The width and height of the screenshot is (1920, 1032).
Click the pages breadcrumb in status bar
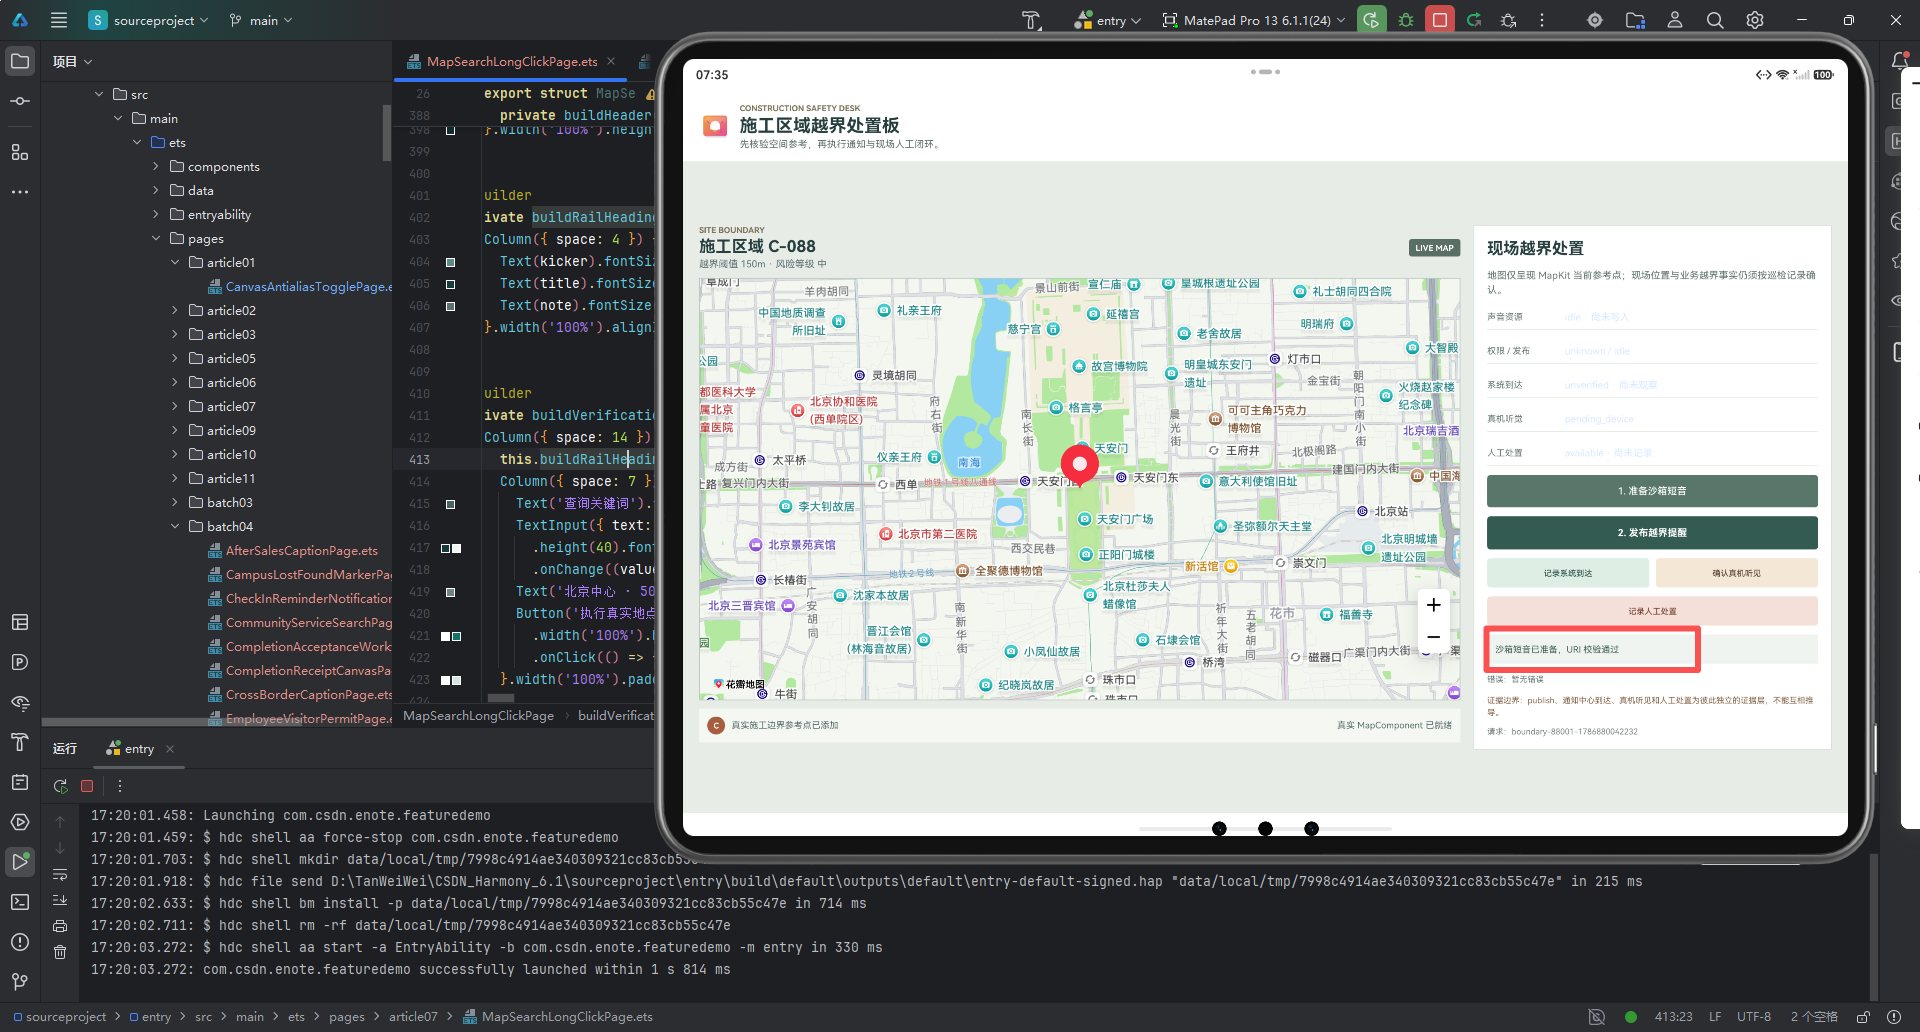(x=346, y=1017)
